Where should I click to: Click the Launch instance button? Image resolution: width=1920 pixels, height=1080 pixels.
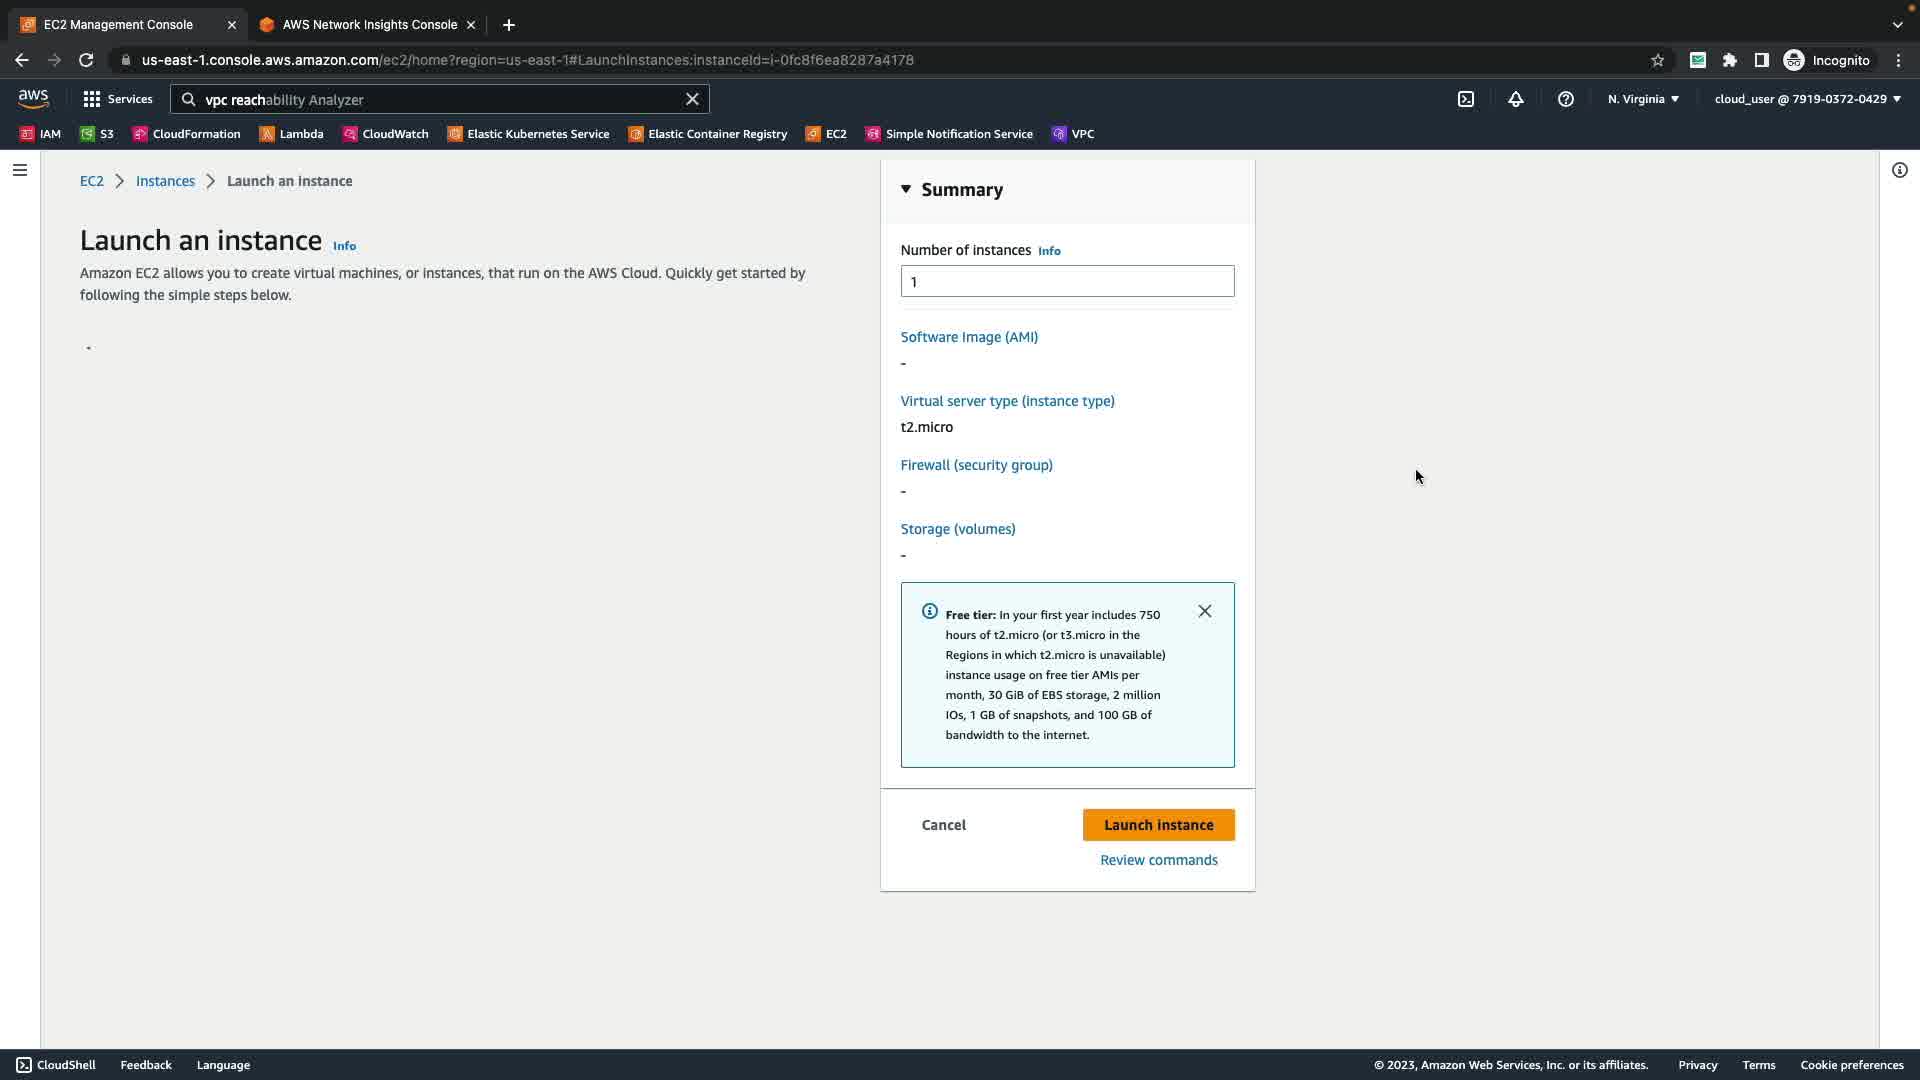coord(1158,825)
